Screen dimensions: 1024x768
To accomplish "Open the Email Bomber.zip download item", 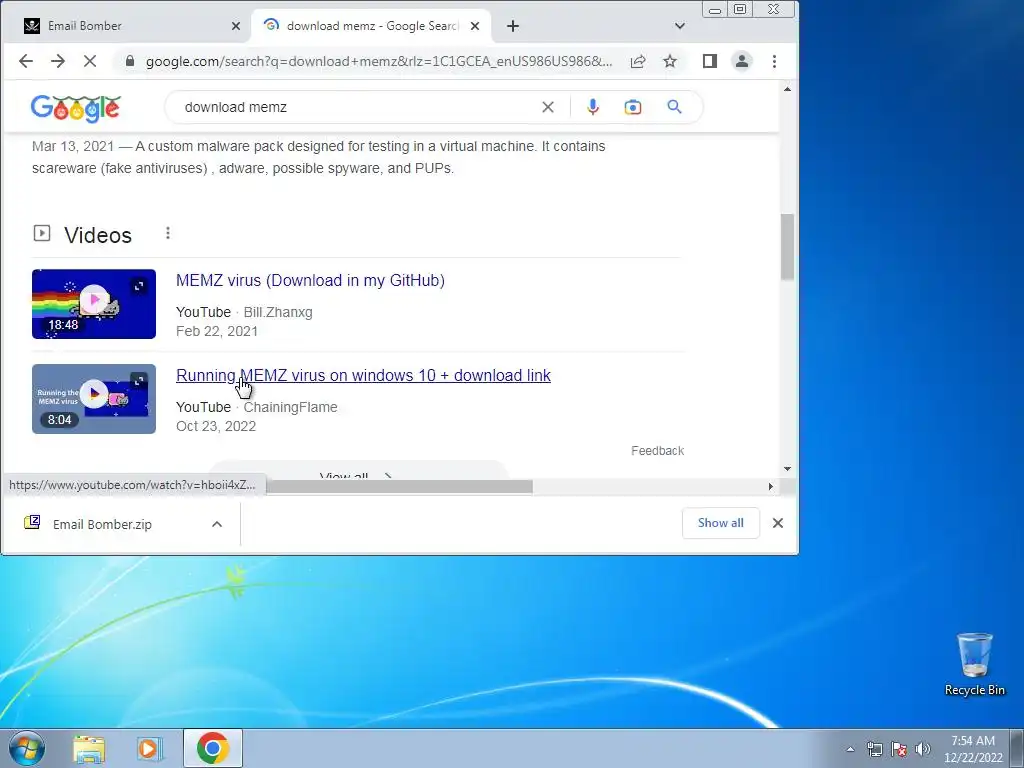I will [x=102, y=524].
